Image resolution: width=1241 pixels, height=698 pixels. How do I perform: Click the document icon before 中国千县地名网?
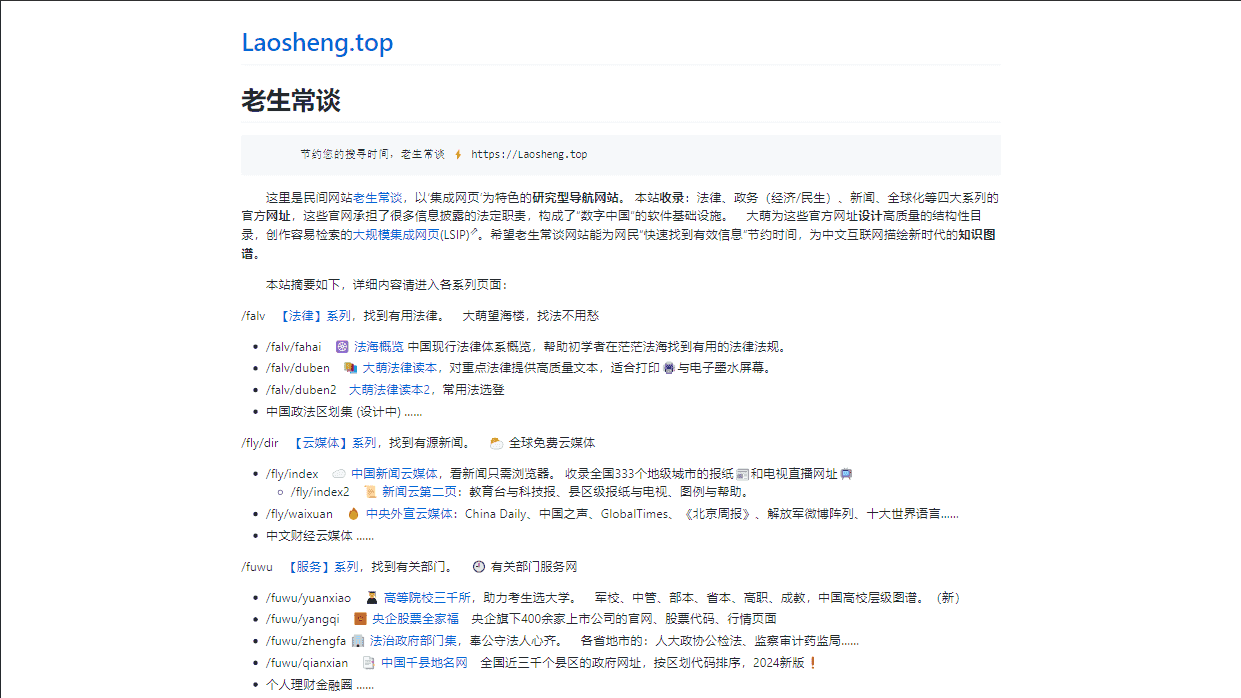pos(368,663)
